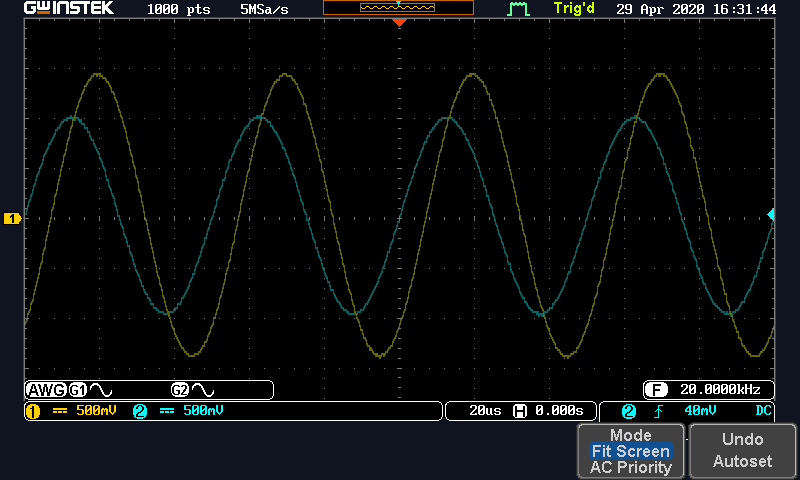Image resolution: width=800 pixels, height=480 pixels.
Task: Click the AWG label badge
Action: coord(45,390)
